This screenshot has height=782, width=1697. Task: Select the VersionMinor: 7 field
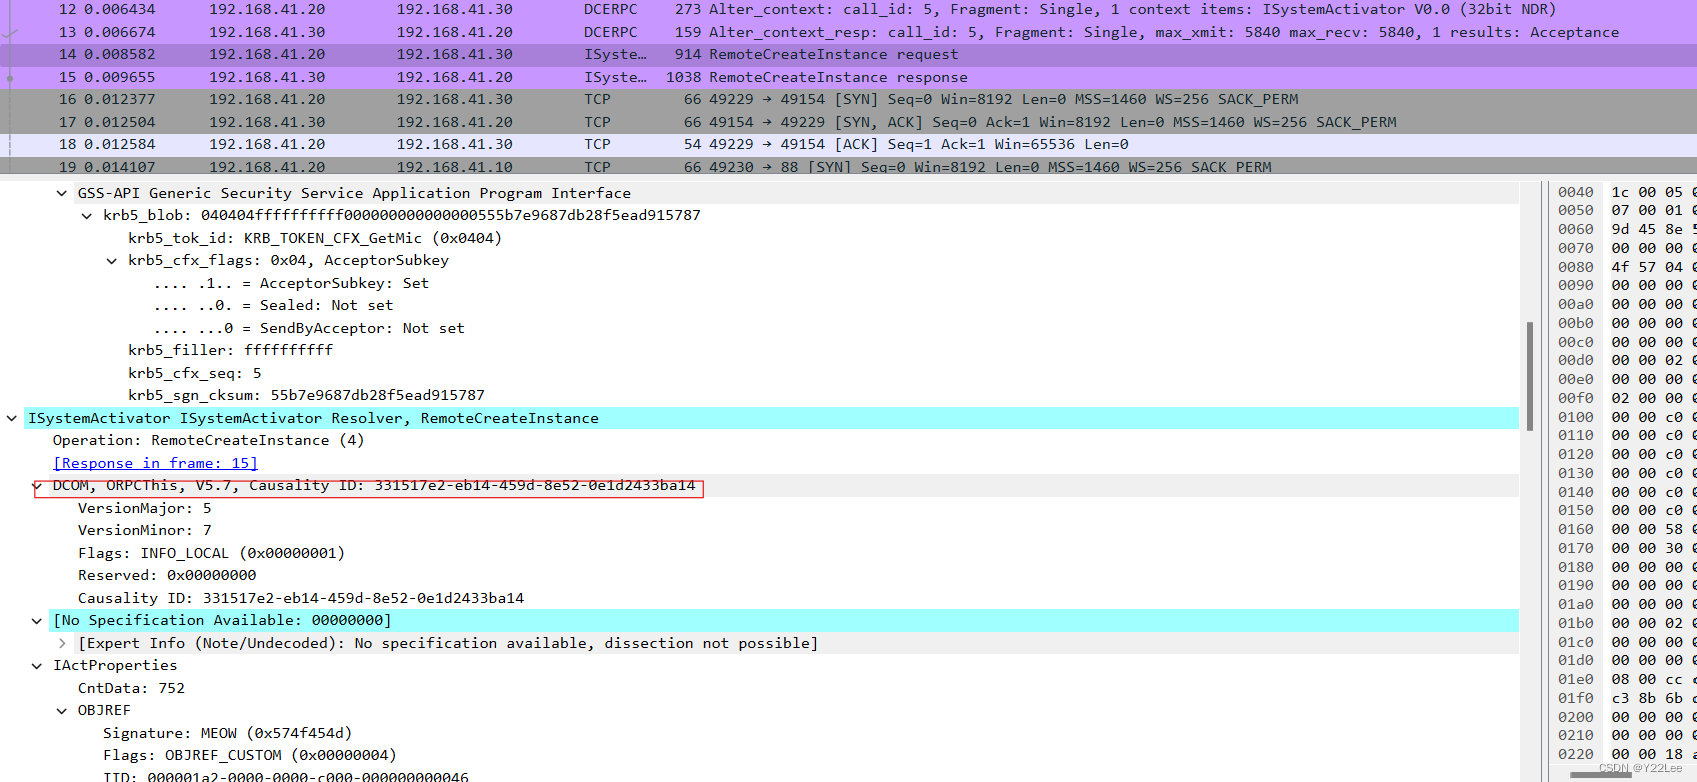pos(145,531)
